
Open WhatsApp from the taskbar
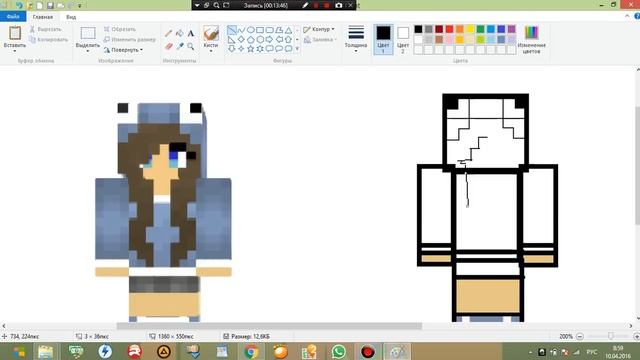[338, 351]
